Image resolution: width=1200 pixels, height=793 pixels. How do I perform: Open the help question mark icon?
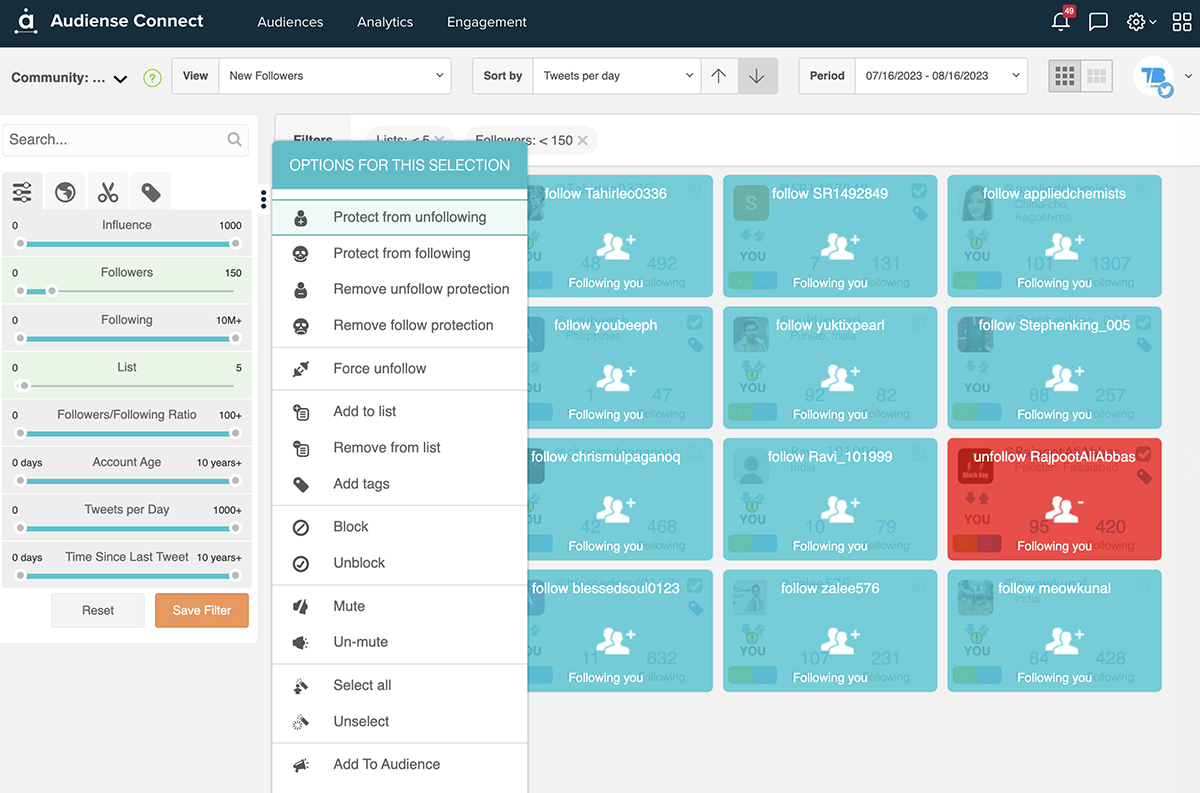pos(152,77)
